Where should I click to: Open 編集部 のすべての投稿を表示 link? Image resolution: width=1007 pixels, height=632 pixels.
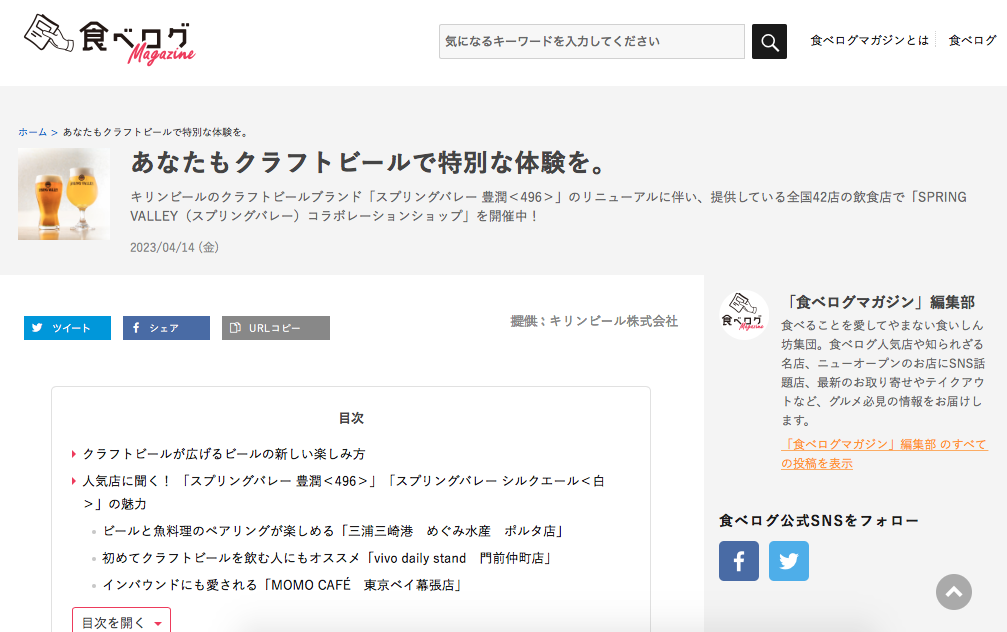tap(883, 453)
